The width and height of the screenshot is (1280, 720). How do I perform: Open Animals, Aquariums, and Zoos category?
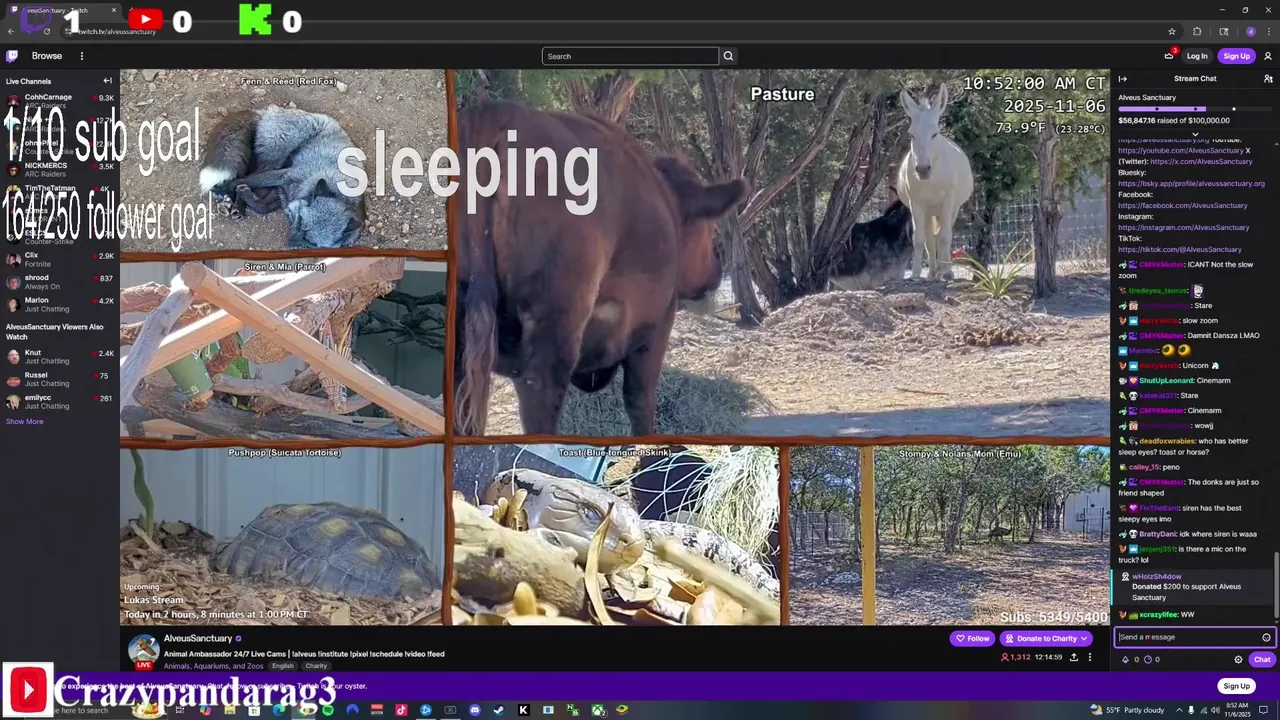(215, 666)
